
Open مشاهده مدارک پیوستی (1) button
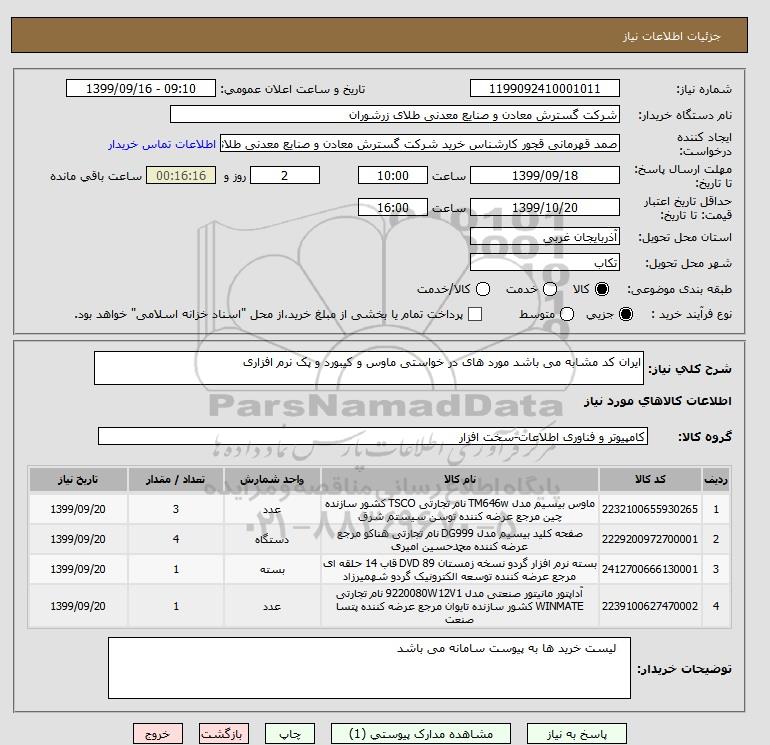click(x=421, y=734)
